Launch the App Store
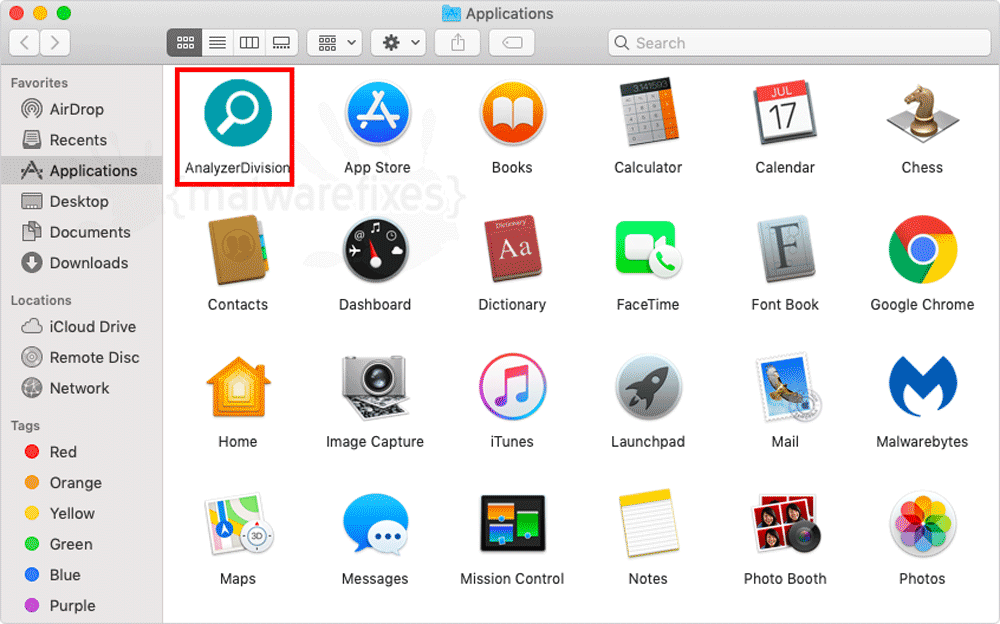Image resolution: width=1000 pixels, height=624 pixels. (x=378, y=114)
